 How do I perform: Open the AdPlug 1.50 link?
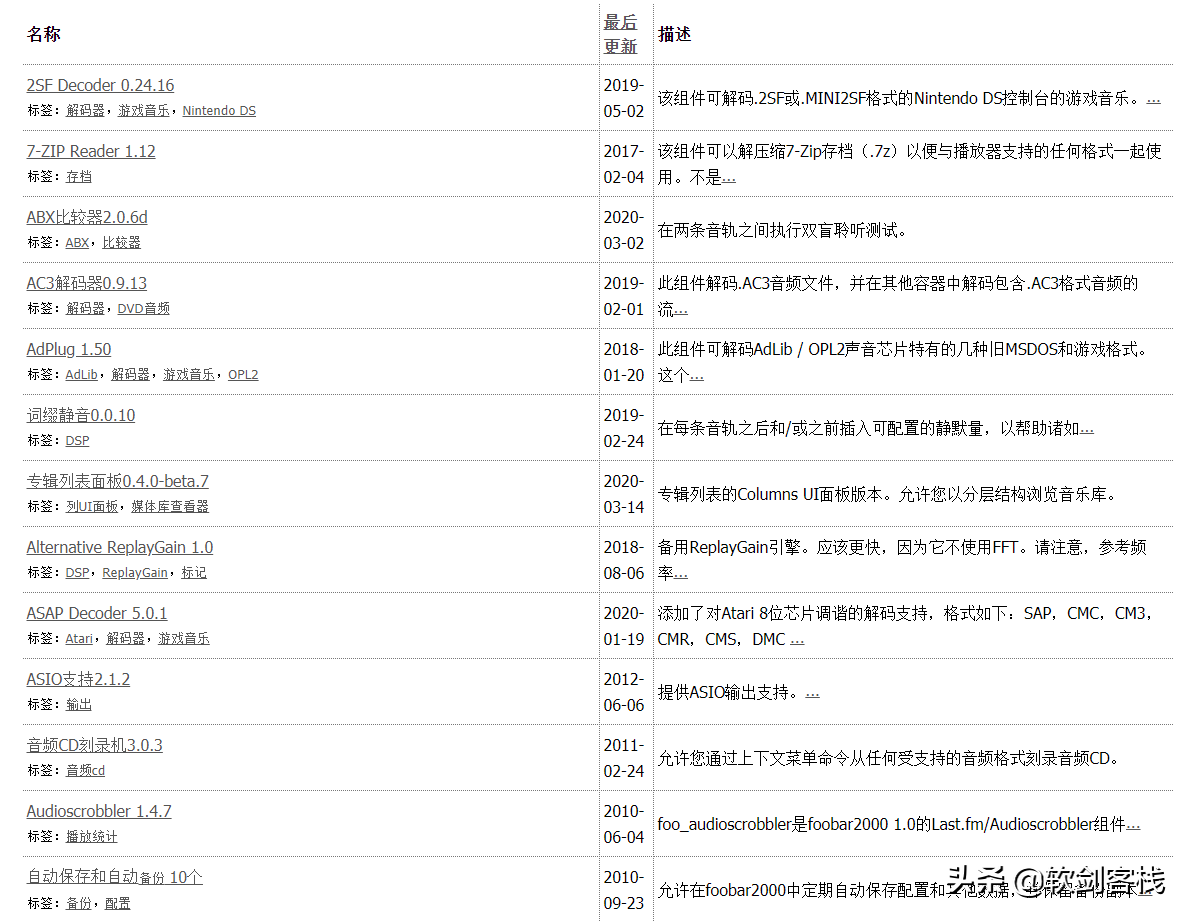[69, 350]
